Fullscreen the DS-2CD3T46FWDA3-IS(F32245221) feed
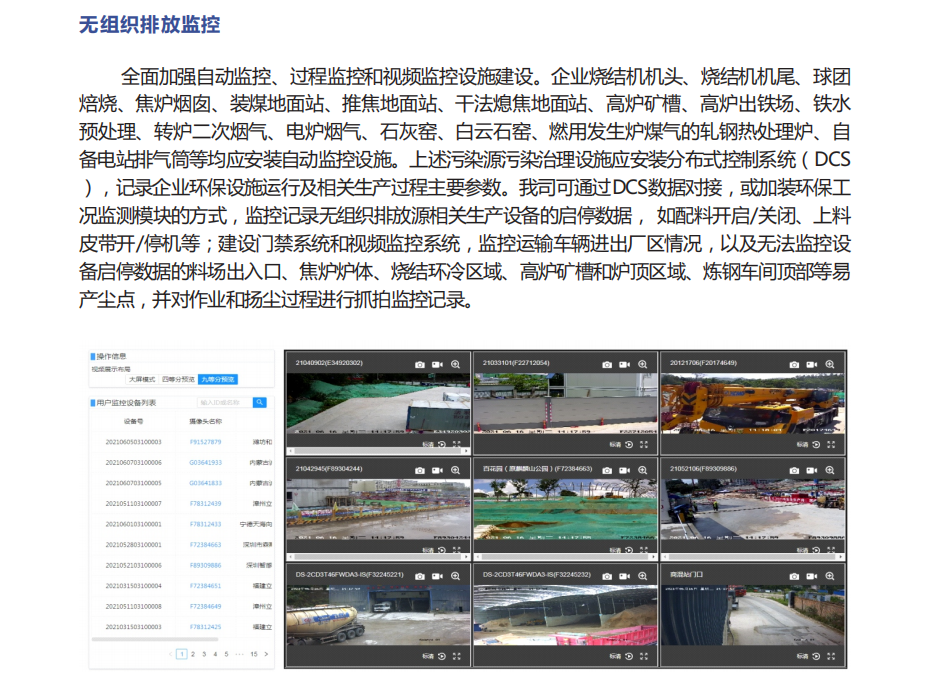The width and height of the screenshot is (930, 700). click(x=457, y=656)
